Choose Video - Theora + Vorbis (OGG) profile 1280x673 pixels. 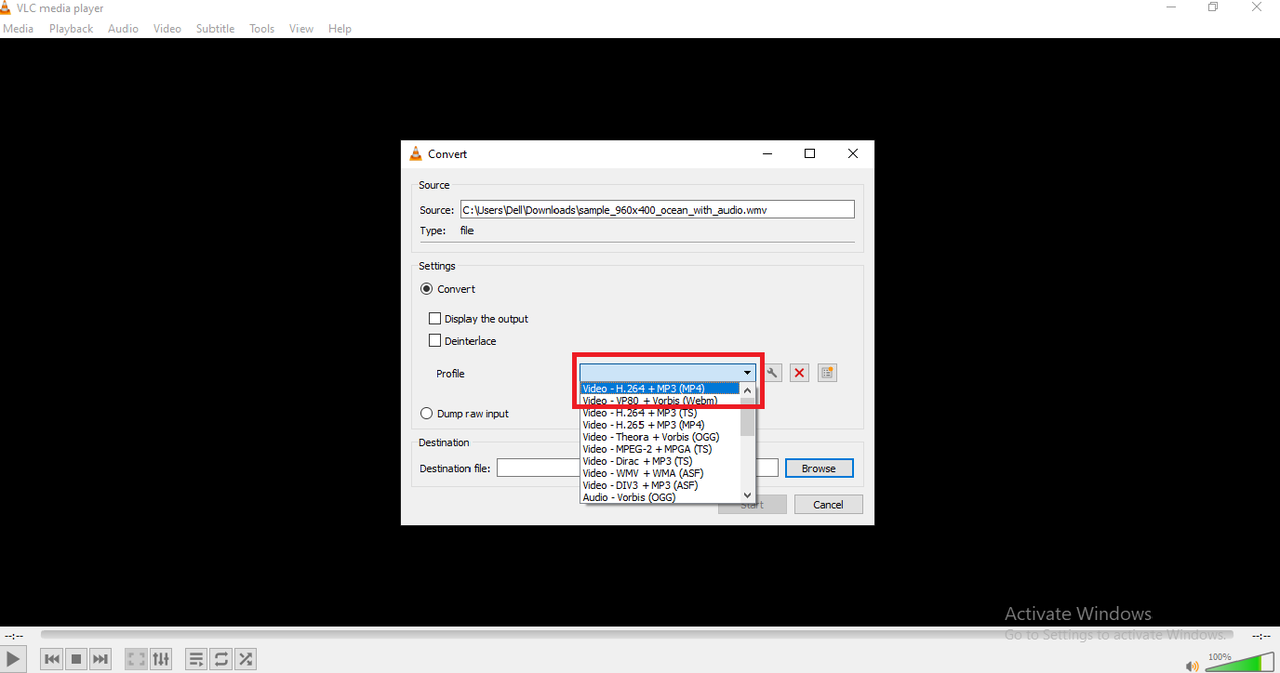[x=660, y=437]
